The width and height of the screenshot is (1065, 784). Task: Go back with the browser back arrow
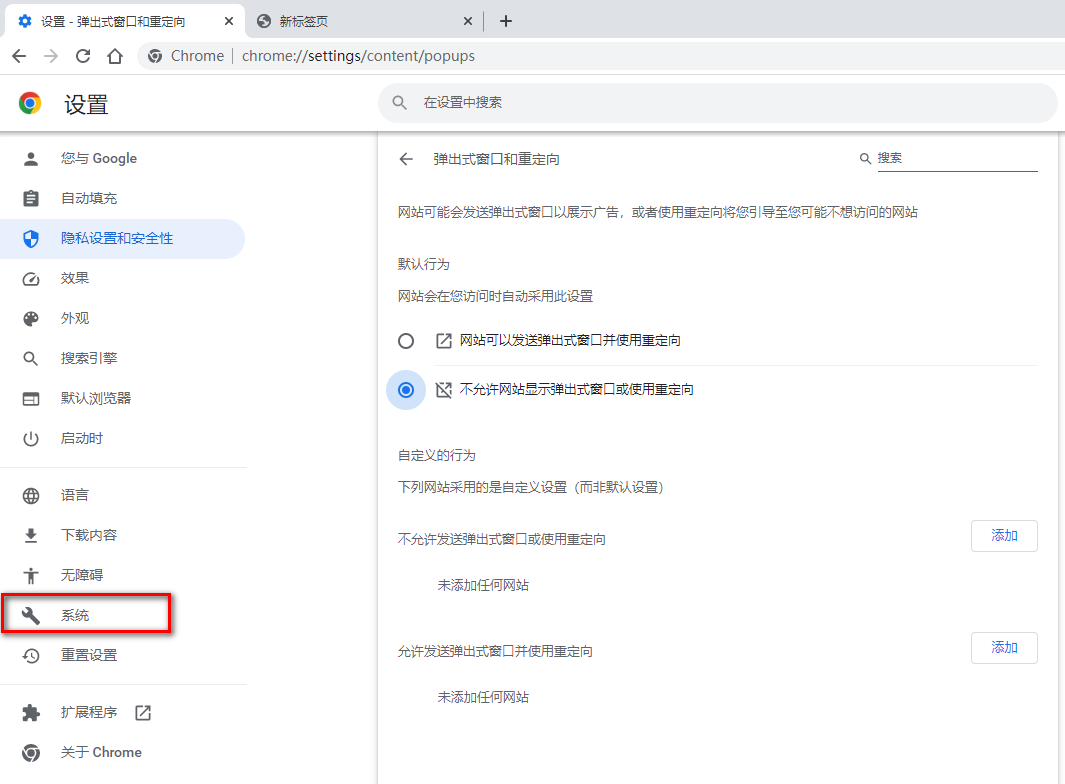20,56
